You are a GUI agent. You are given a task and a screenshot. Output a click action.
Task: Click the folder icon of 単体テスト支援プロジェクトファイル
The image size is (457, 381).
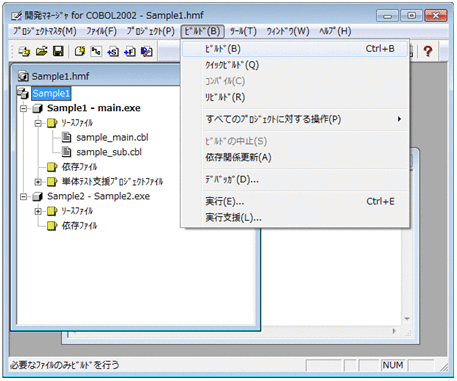click(x=52, y=182)
